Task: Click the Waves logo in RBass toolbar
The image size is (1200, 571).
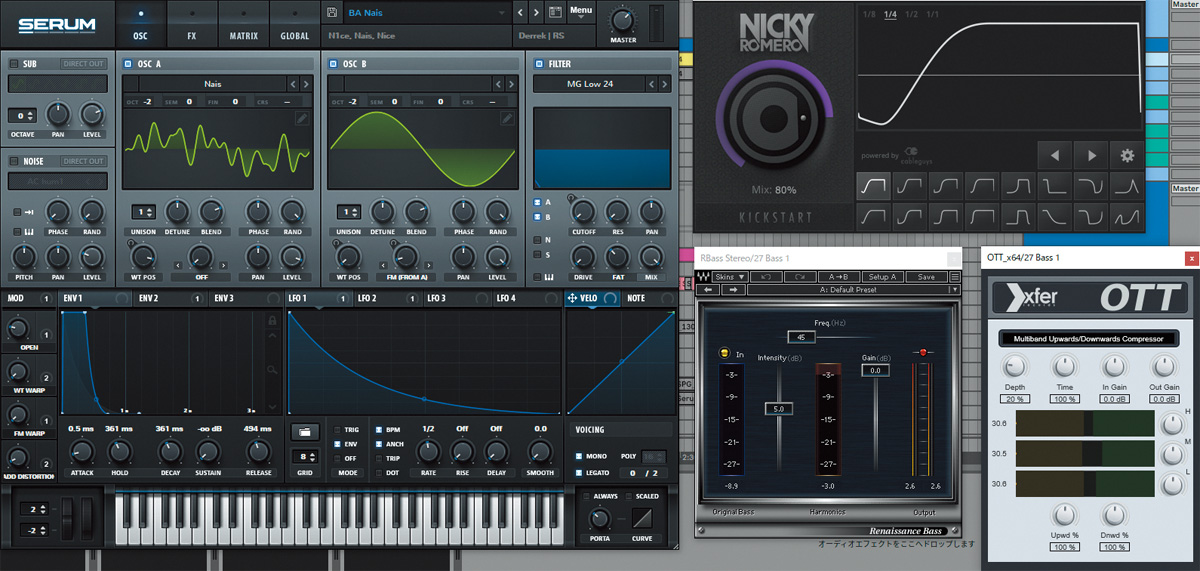Action: pos(704,277)
